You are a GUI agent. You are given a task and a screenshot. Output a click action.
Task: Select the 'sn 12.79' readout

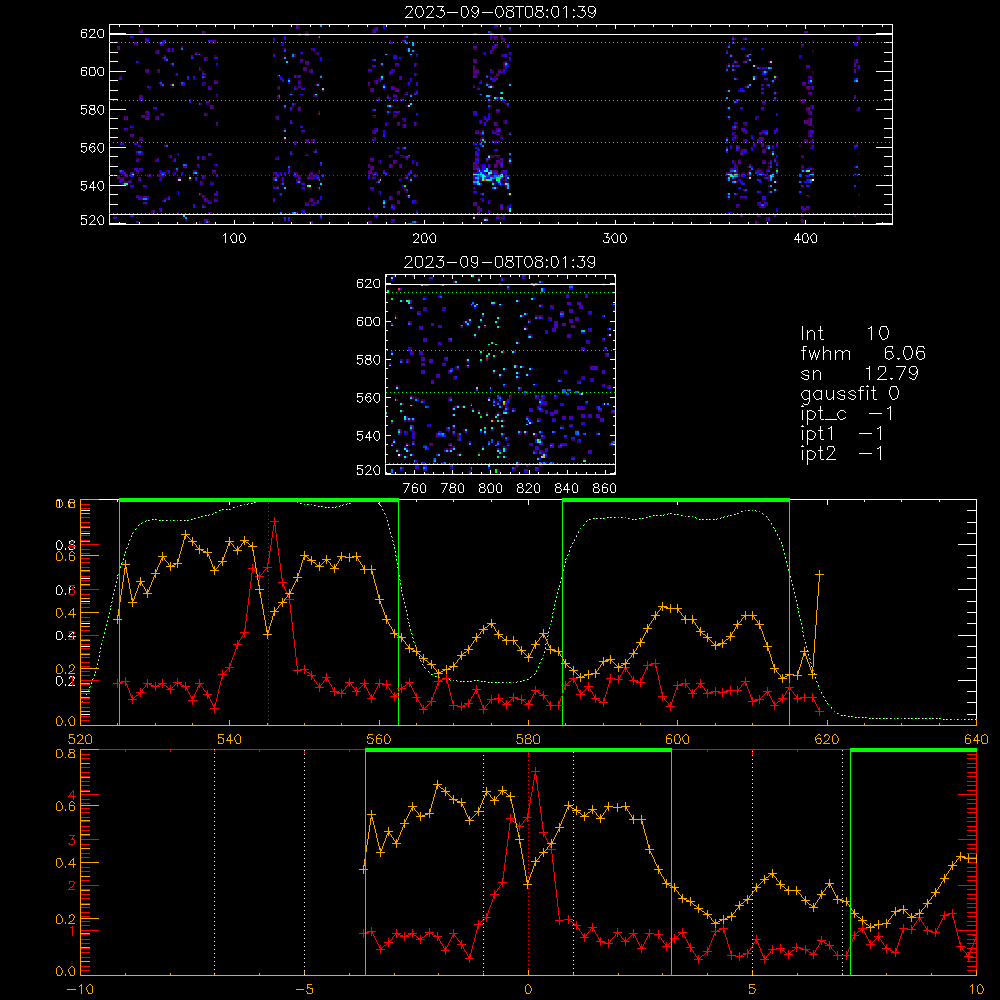pyautogui.click(x=859, y=373)
